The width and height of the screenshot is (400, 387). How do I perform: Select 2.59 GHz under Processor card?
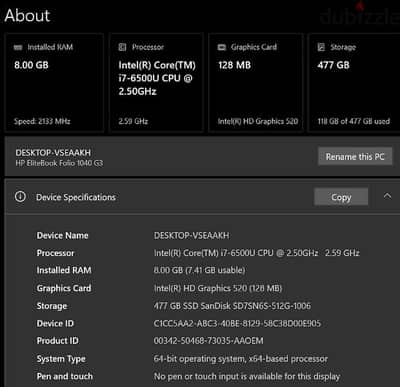(133, 121)
